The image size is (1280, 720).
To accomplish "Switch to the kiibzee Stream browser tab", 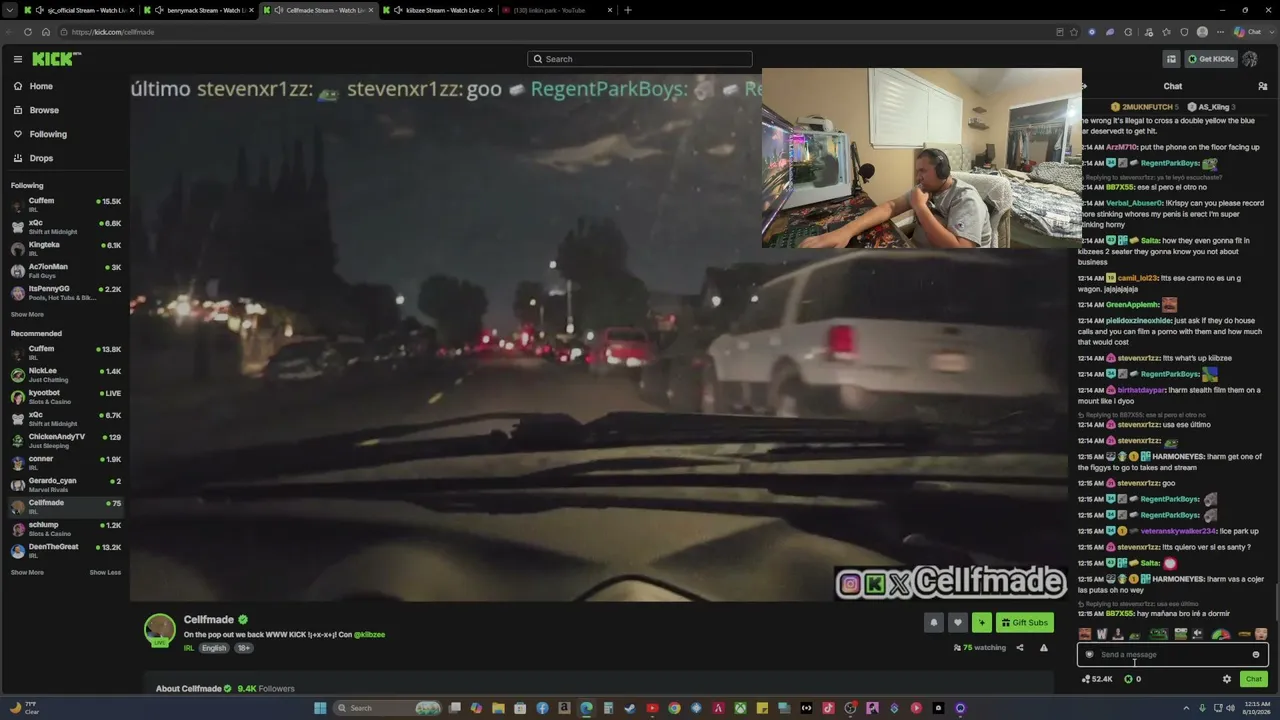I will pyautogui.click(x=437, y=10).
